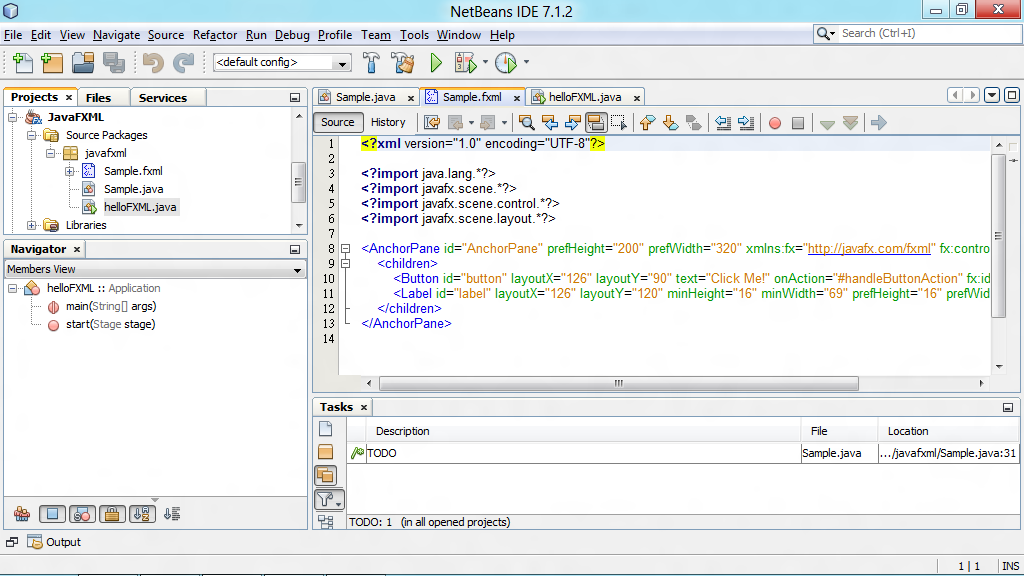Open the Debug Project icon
Viewport: 1024px width, 576px height.
coord(466,62)
